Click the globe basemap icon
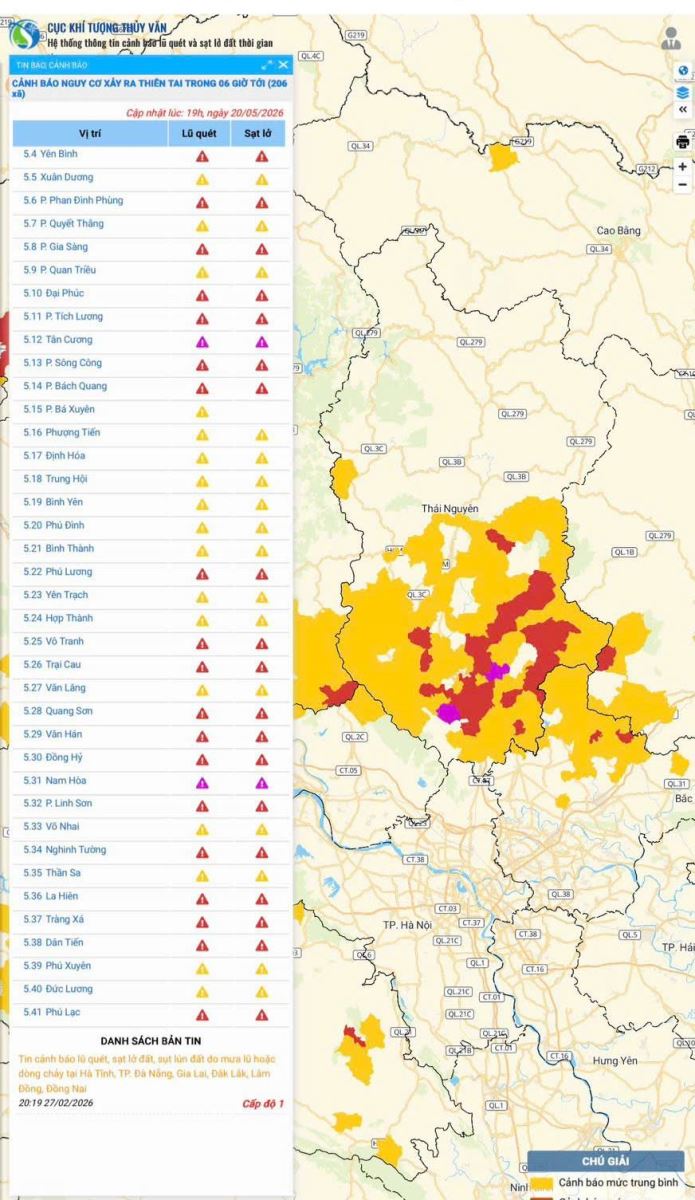The image size is (695, 1200). tap(683, 71)
